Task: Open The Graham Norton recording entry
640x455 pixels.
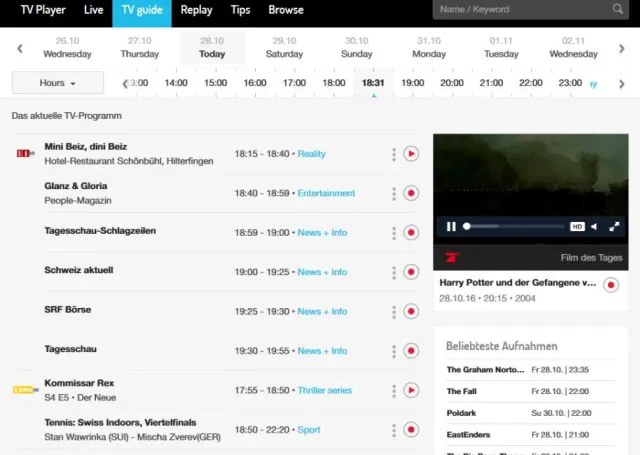Action: pos(531,370)
